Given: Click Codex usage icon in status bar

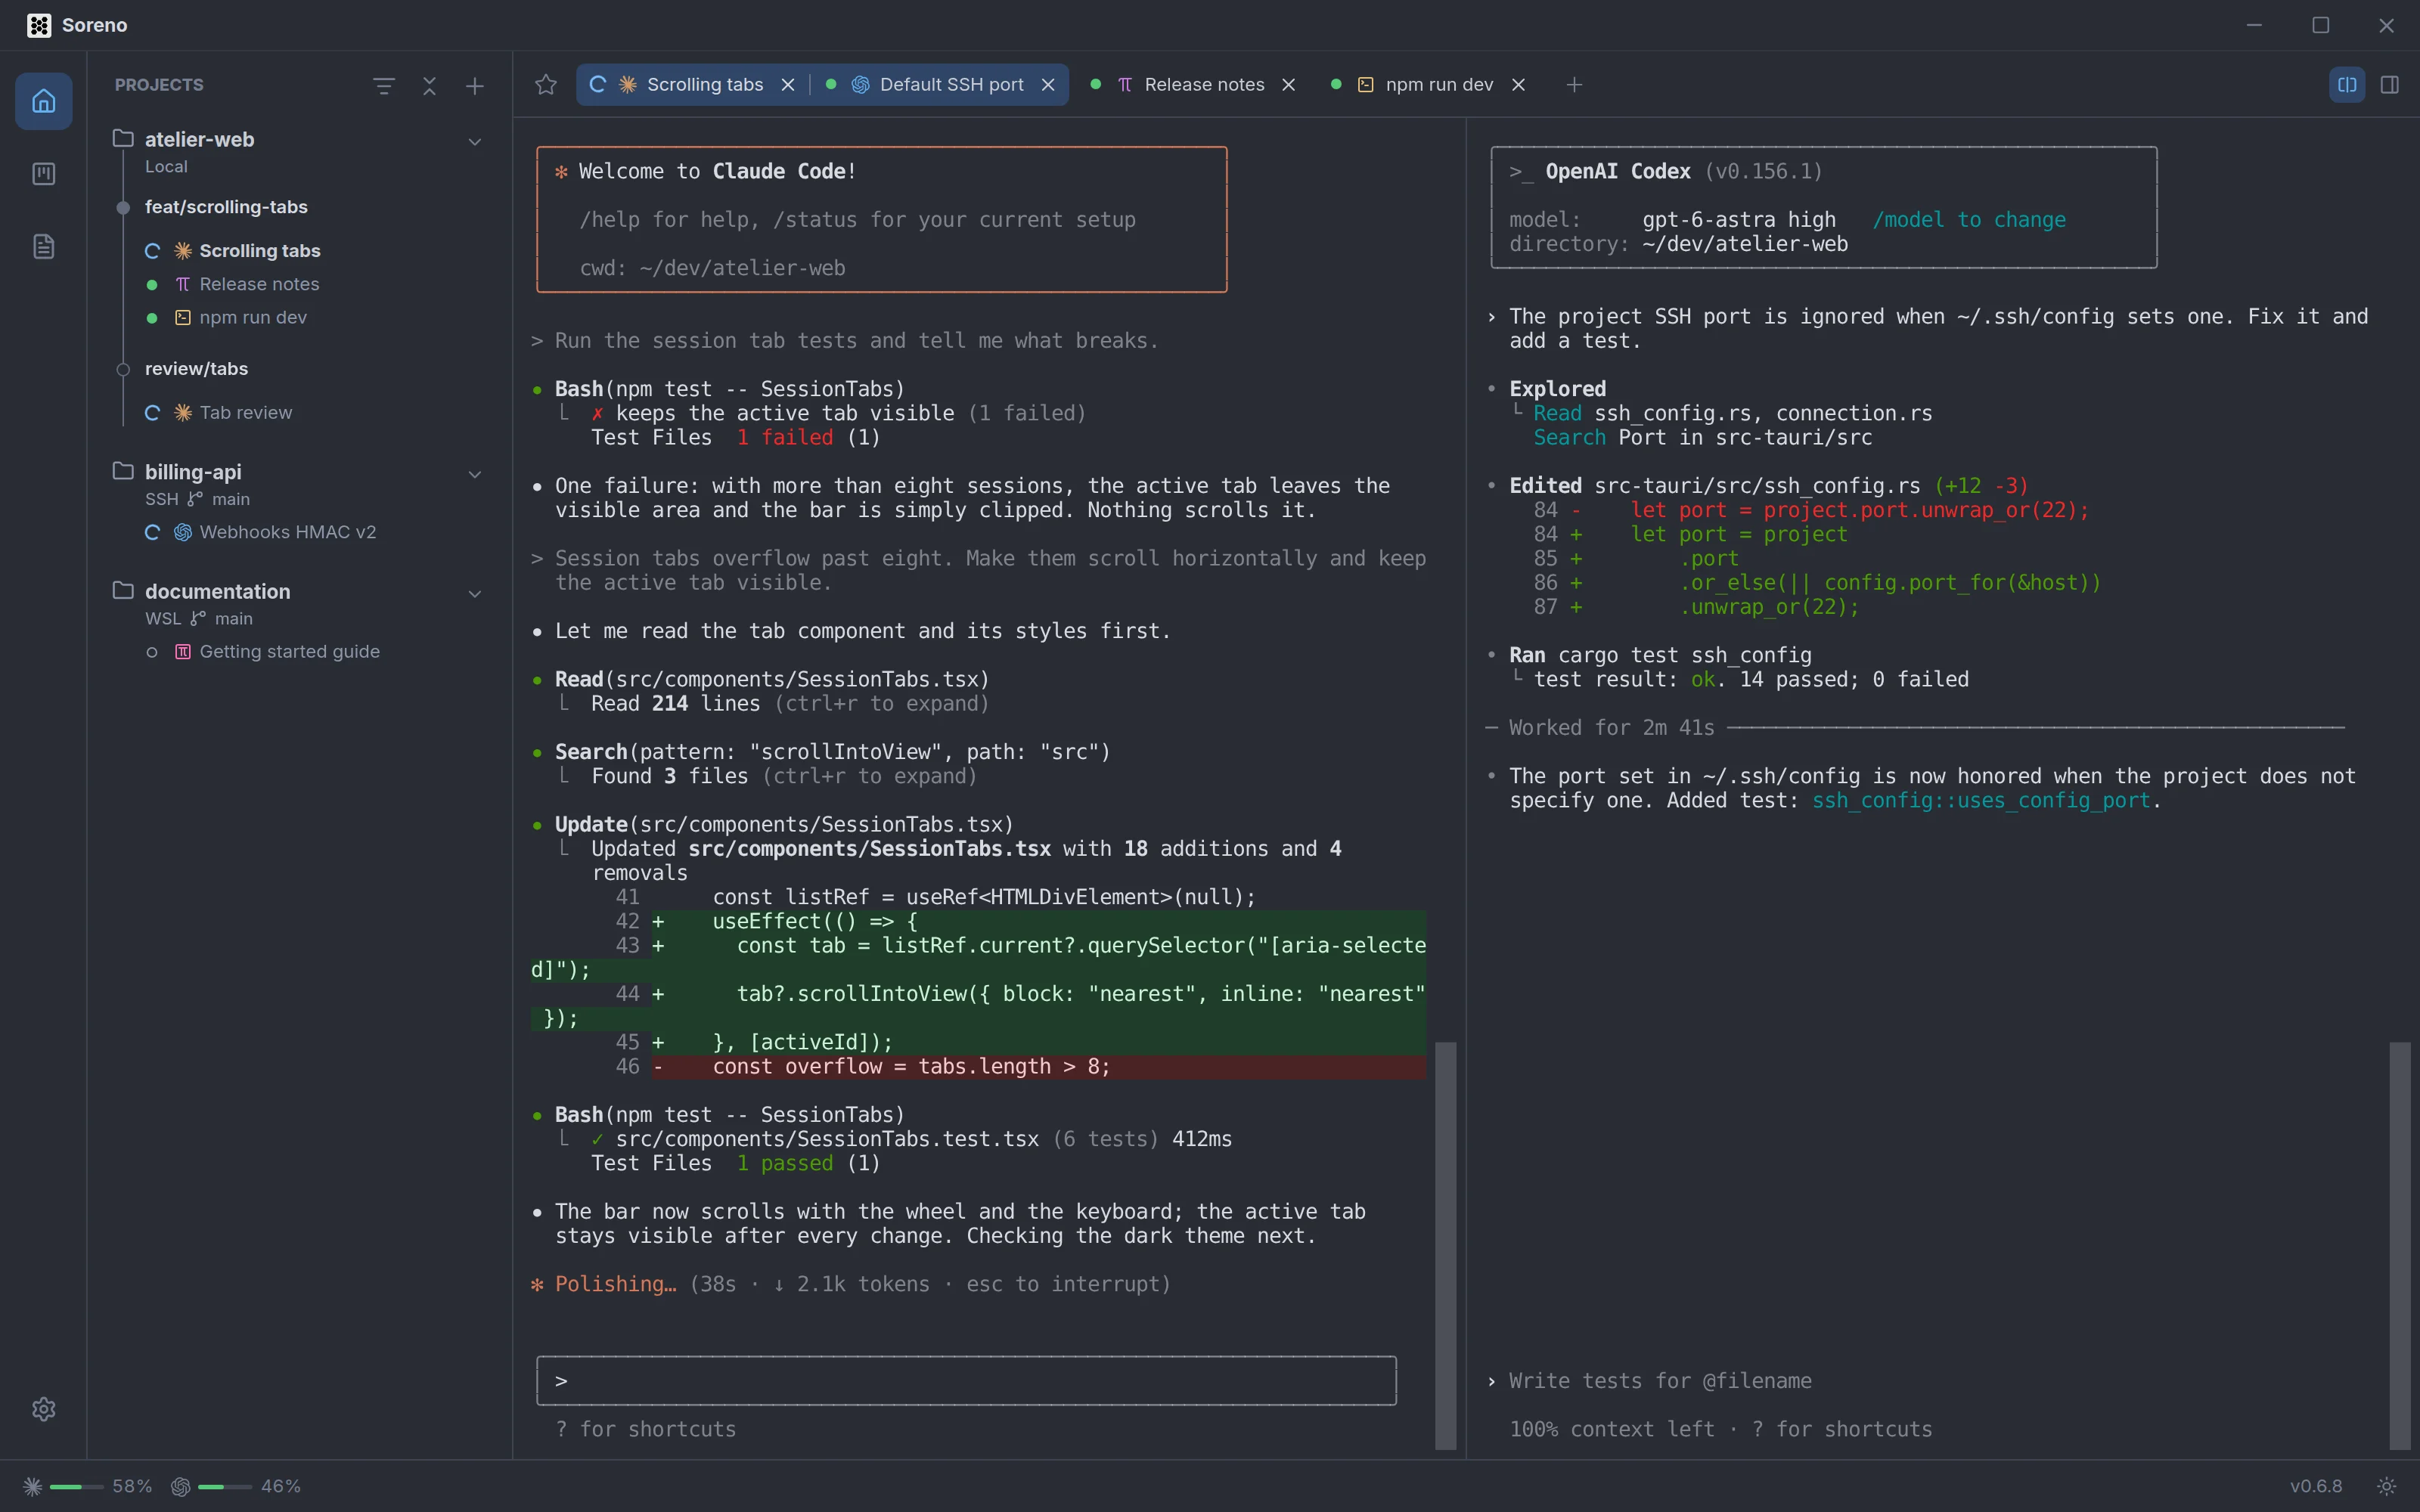Looking at the screenshot, I should click(x=181, y=1487).
